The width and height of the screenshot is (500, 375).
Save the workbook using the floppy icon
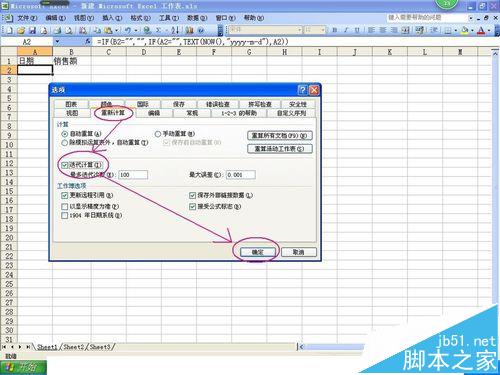pyautogui.click(x=32, y=30)
